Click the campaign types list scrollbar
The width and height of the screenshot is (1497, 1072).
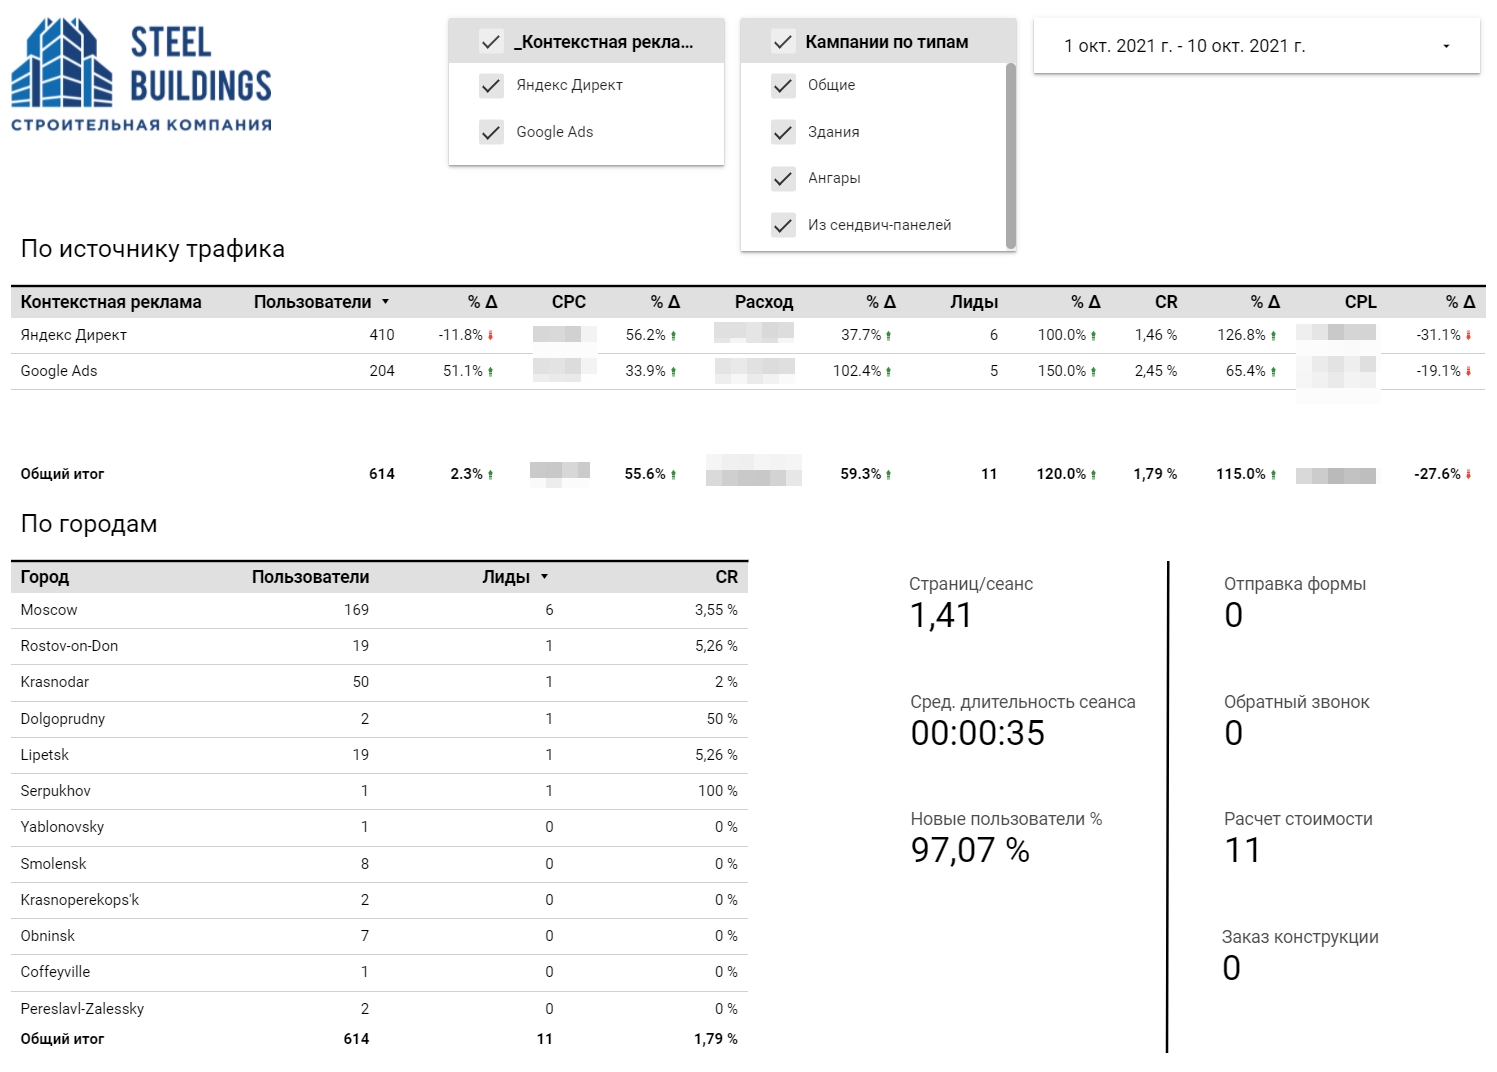[1010, 155]
